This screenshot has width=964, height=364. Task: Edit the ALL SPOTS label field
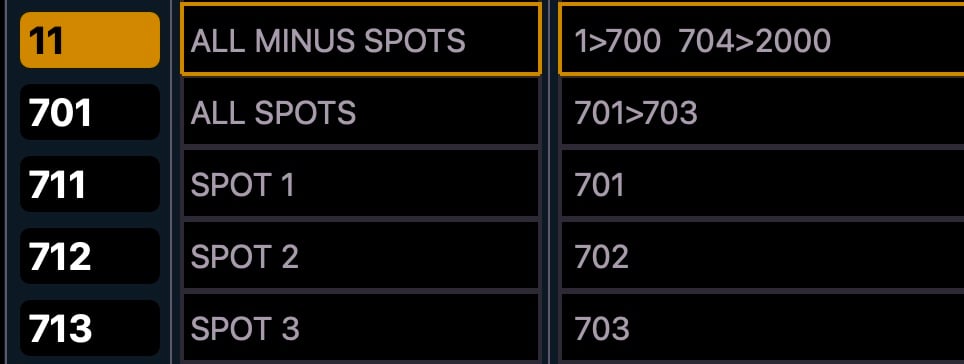[361, 112]
